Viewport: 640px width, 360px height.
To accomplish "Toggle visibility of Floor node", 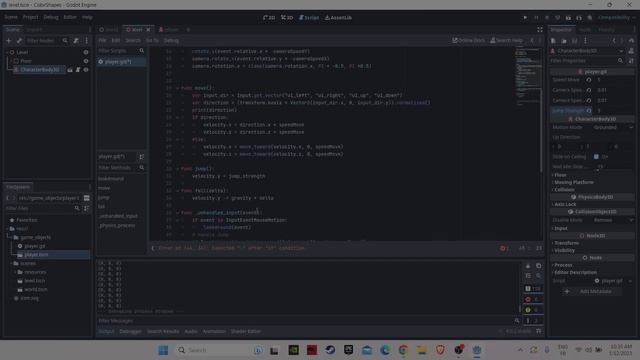I will click(86, 61).
